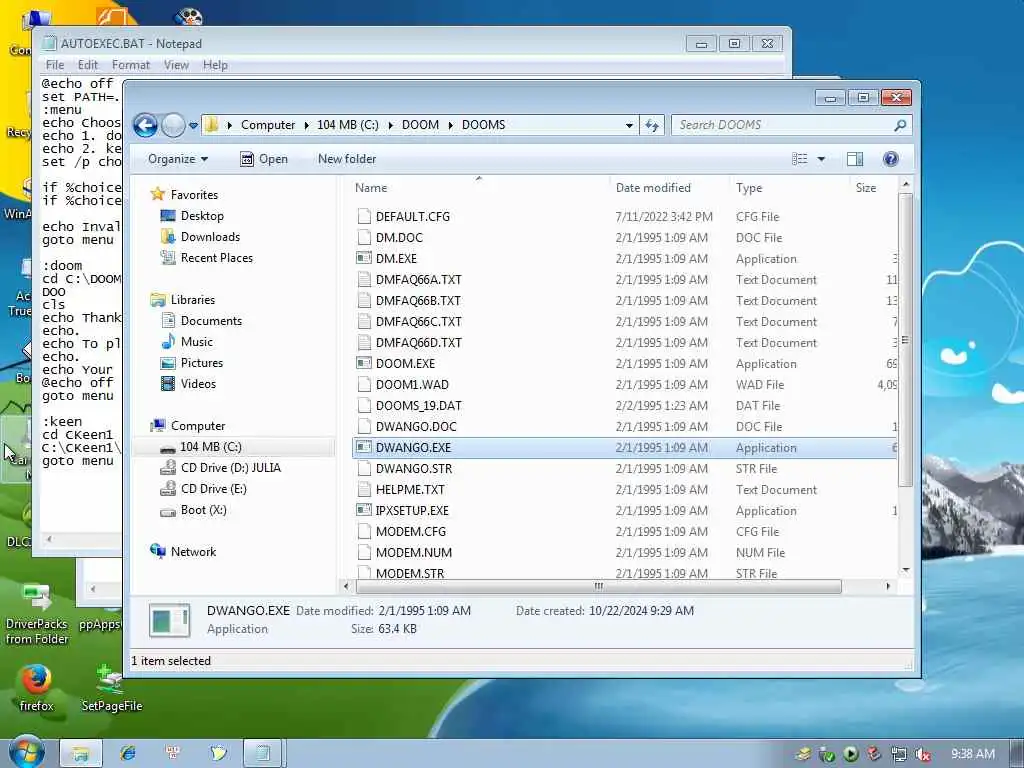Select CD Drive (E:)
The width and height of the screenshot is (1024, 768).
pyautogui.click(x=214, y=488)
